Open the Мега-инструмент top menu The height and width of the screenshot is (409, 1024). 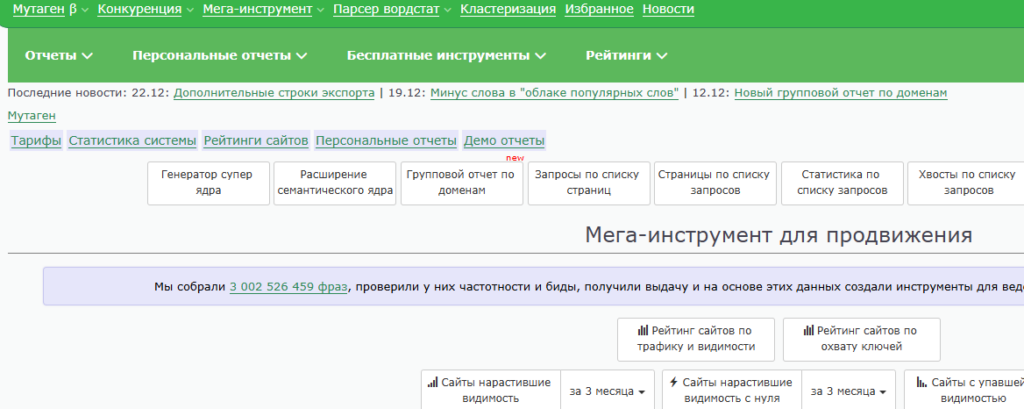click(257, 9)
